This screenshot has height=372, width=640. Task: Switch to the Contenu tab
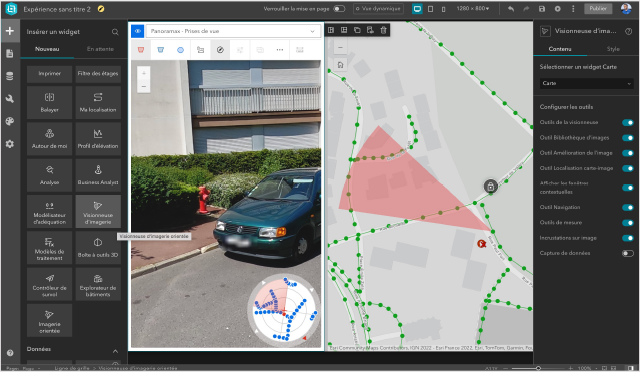point(560,49)
